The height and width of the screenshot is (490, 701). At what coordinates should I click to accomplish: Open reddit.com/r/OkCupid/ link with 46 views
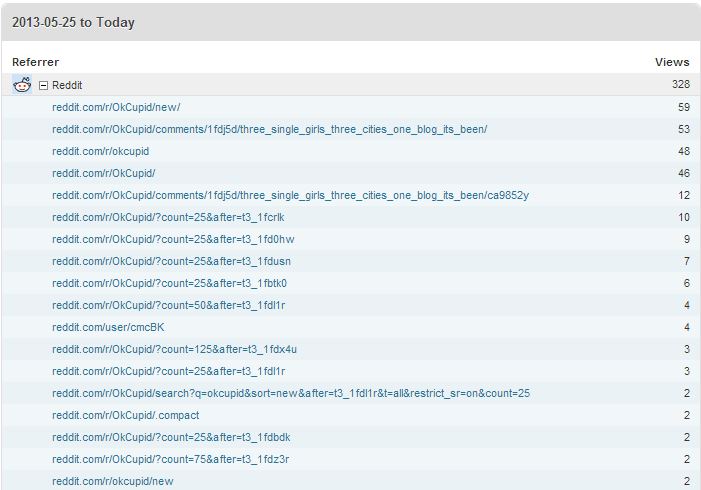[x=103, y=173]
